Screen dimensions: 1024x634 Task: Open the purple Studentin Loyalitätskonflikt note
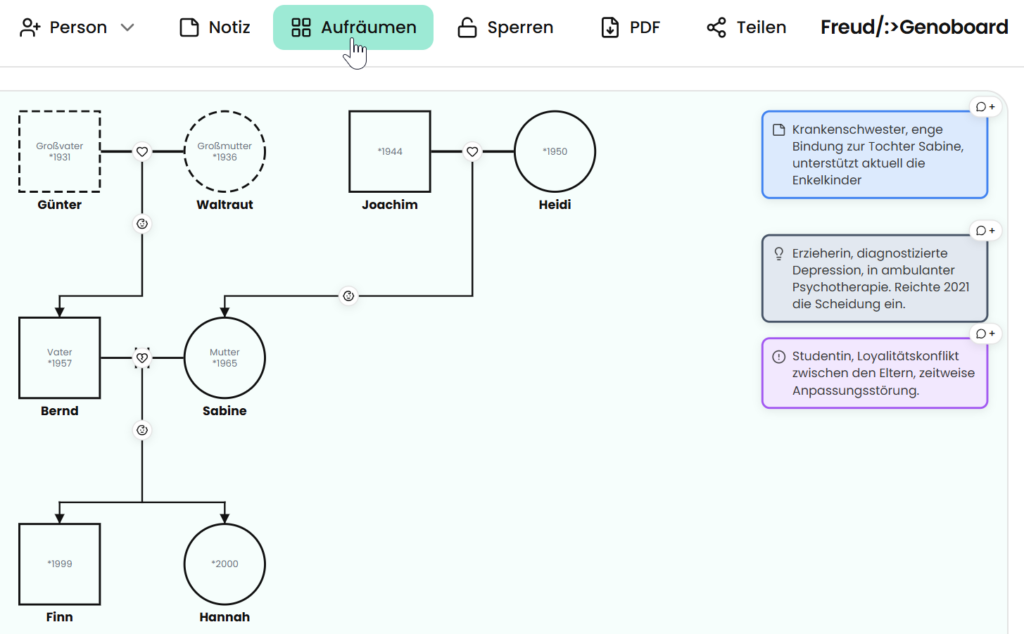point(874,373)
